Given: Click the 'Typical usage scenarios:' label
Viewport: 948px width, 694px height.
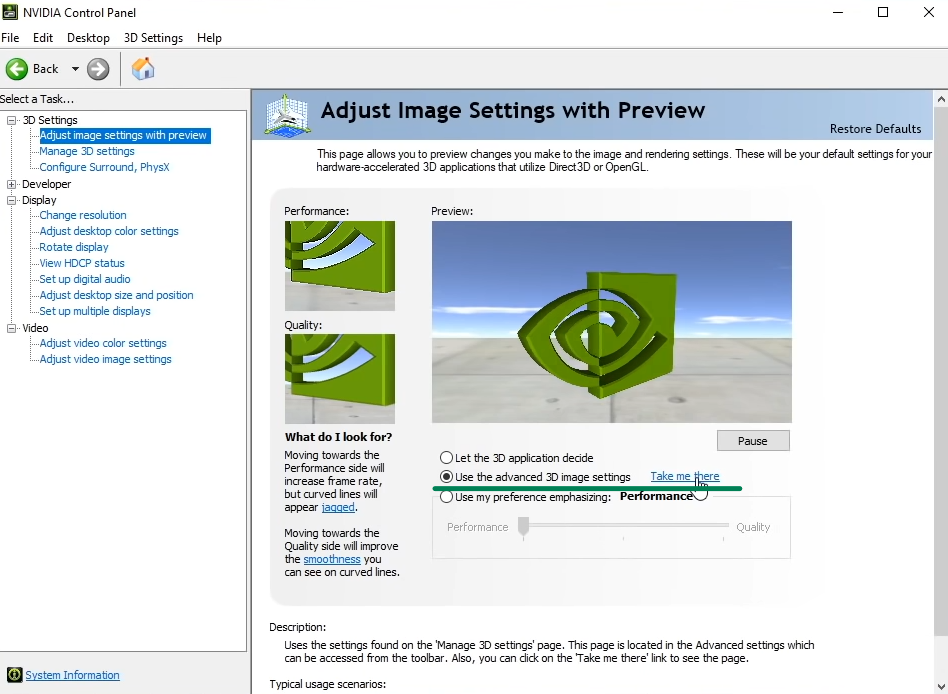Looking at the screenshot, I should pyautogui.click(x=327, y=684).
